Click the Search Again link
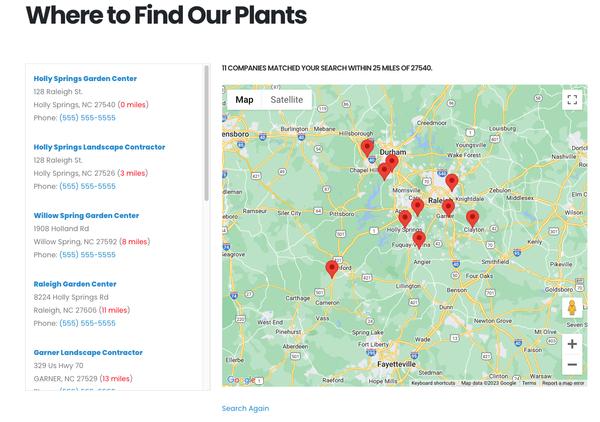The image size is (600, 422). click(245, 408)
